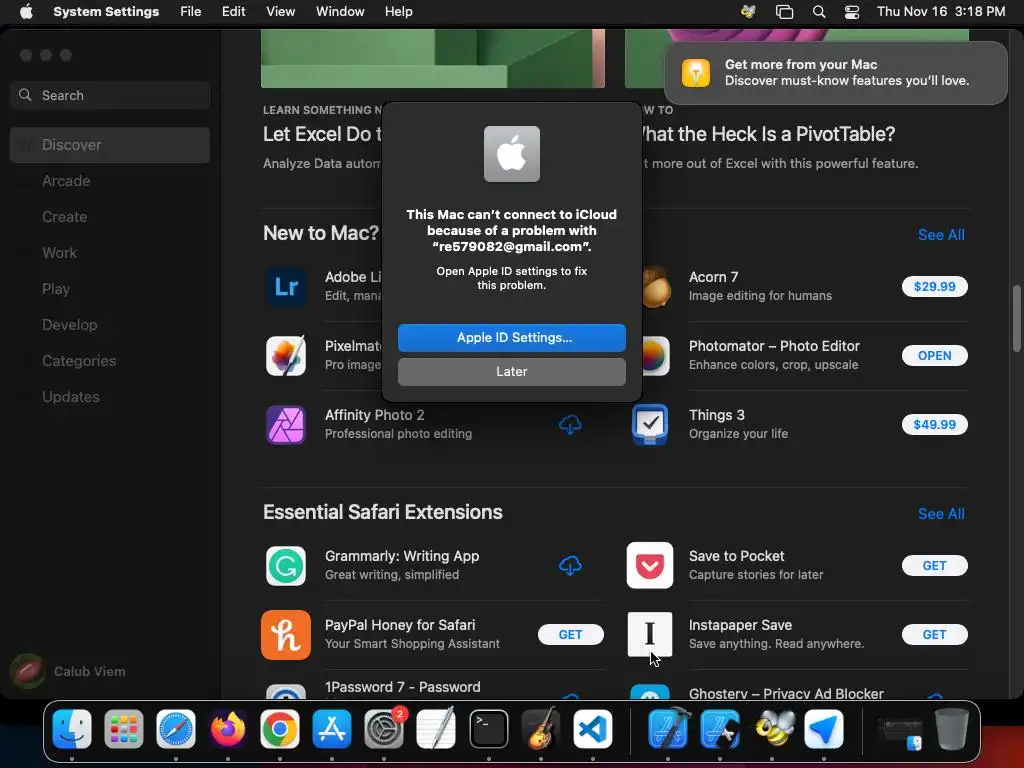Open the Affinity Photo 2 app icon
Screen dimensions: 1024x768
(286, 424)
